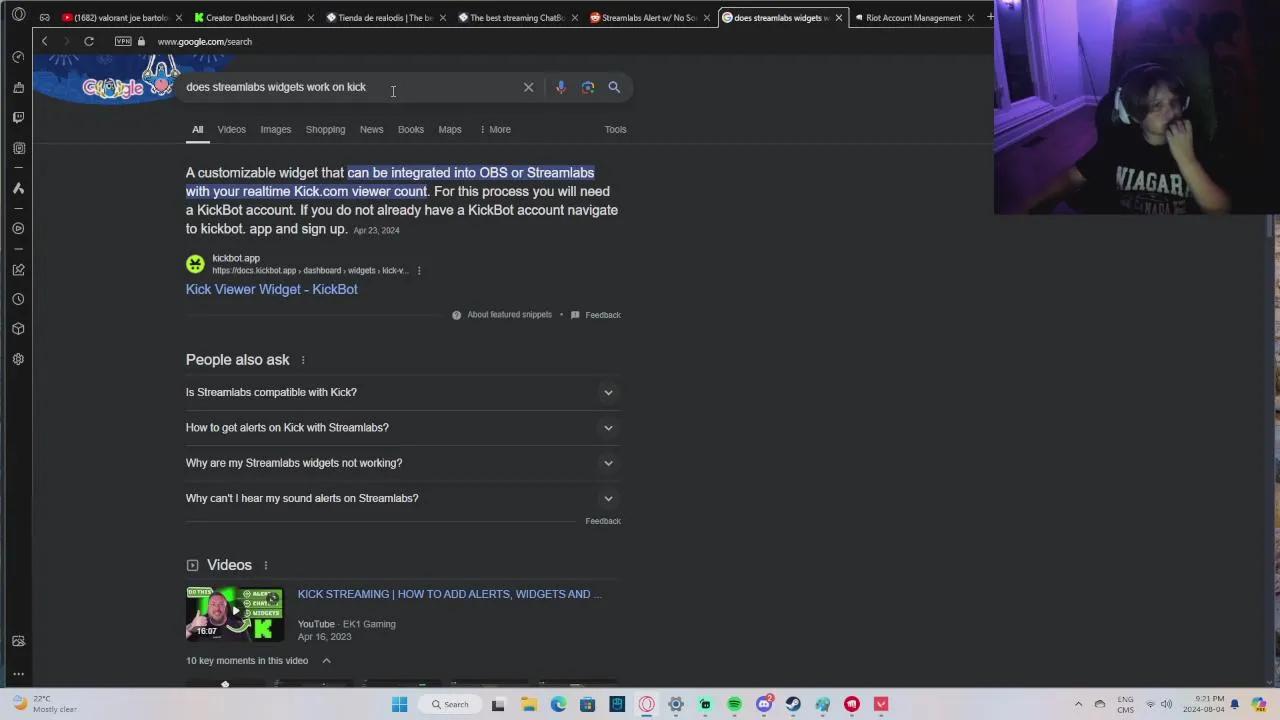This screenshot has height=720, width=1280.
Task: Open the search Tools button
Action: coord(615,129)
